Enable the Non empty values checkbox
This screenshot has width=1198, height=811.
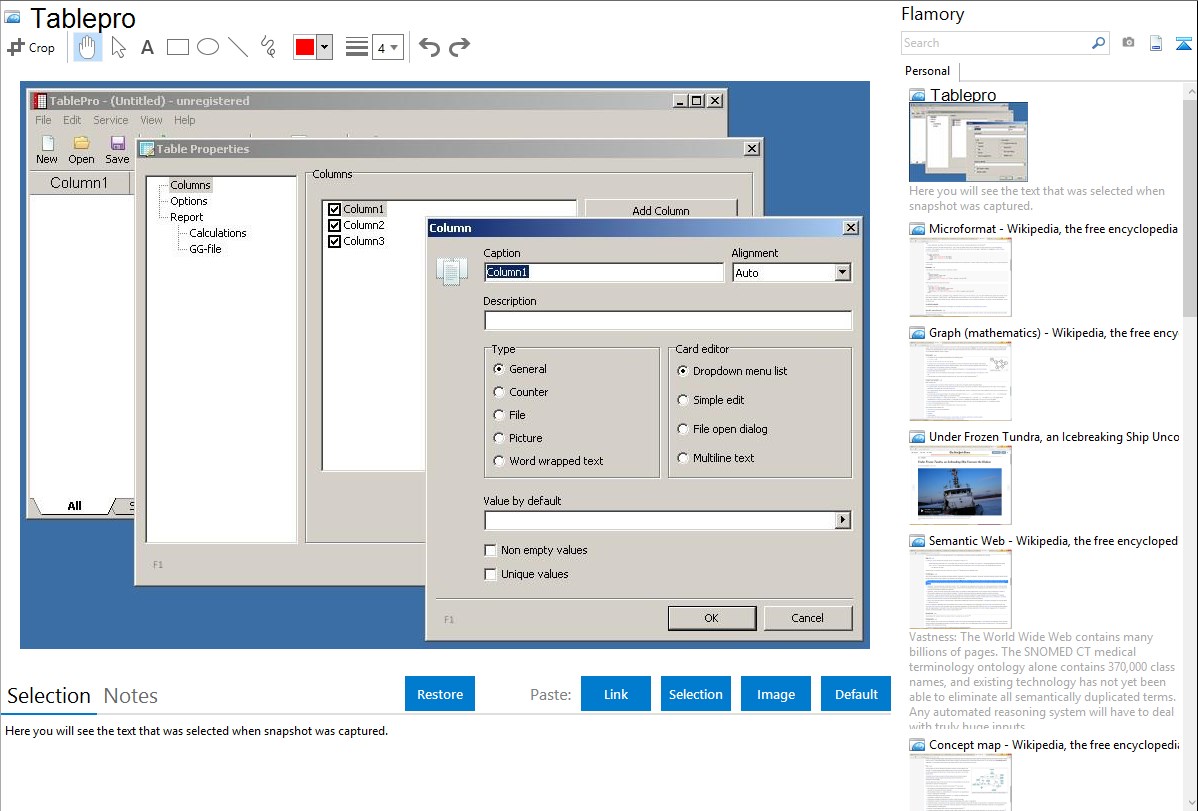pyautogui.click(x=490, y=550)
